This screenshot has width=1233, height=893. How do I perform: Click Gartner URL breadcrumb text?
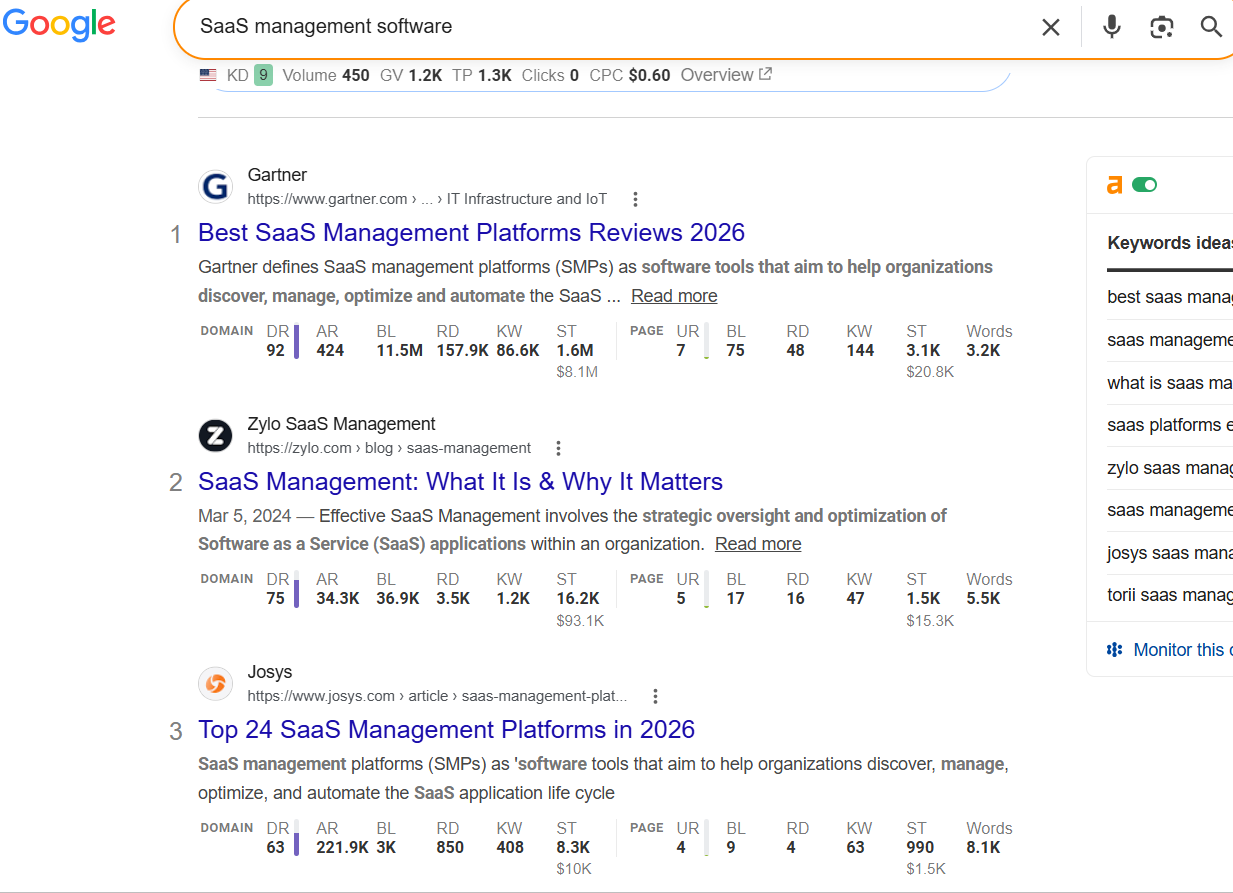pos(427,199)
